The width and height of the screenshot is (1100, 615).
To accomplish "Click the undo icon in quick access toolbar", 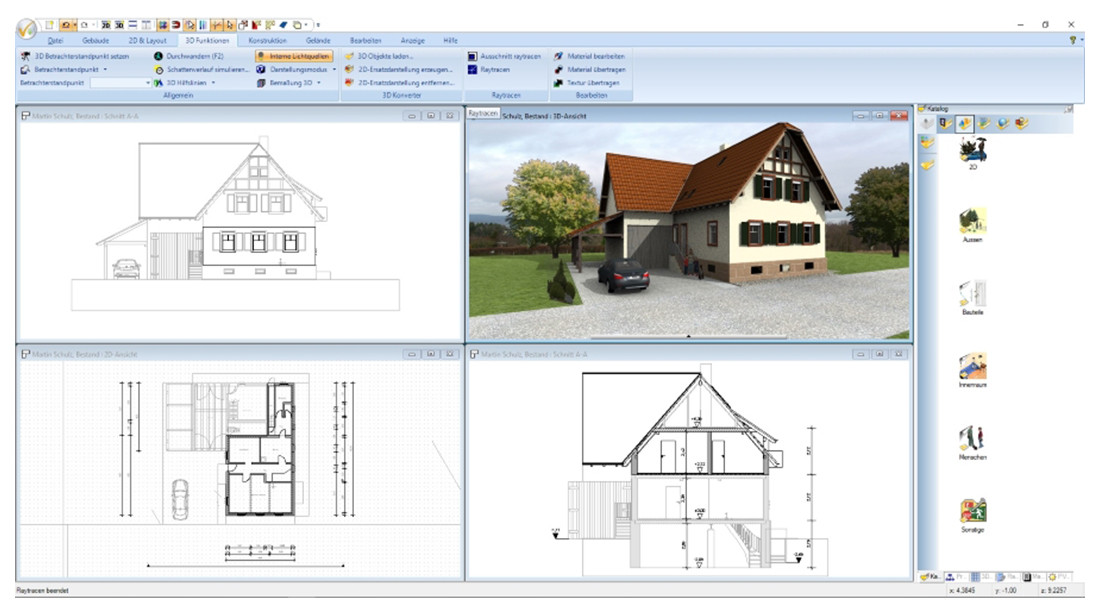I will coord(65,25).
